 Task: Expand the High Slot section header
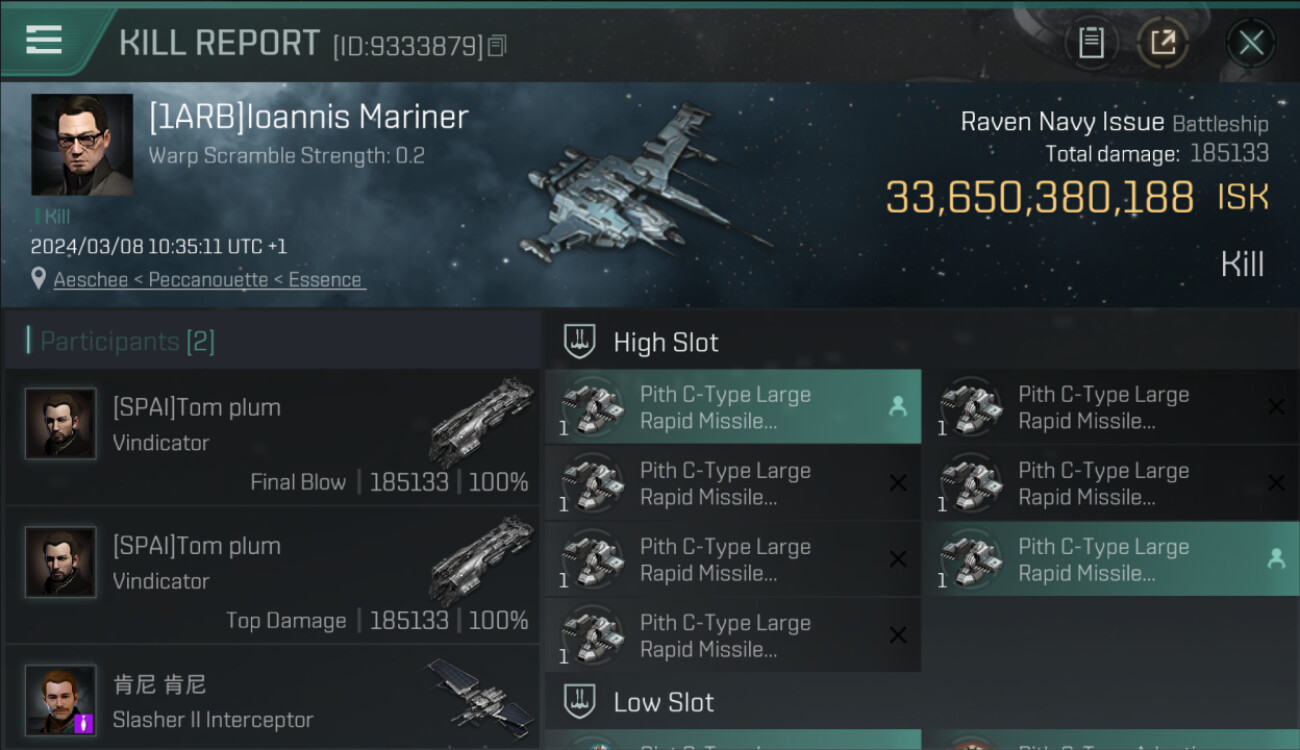666,342
